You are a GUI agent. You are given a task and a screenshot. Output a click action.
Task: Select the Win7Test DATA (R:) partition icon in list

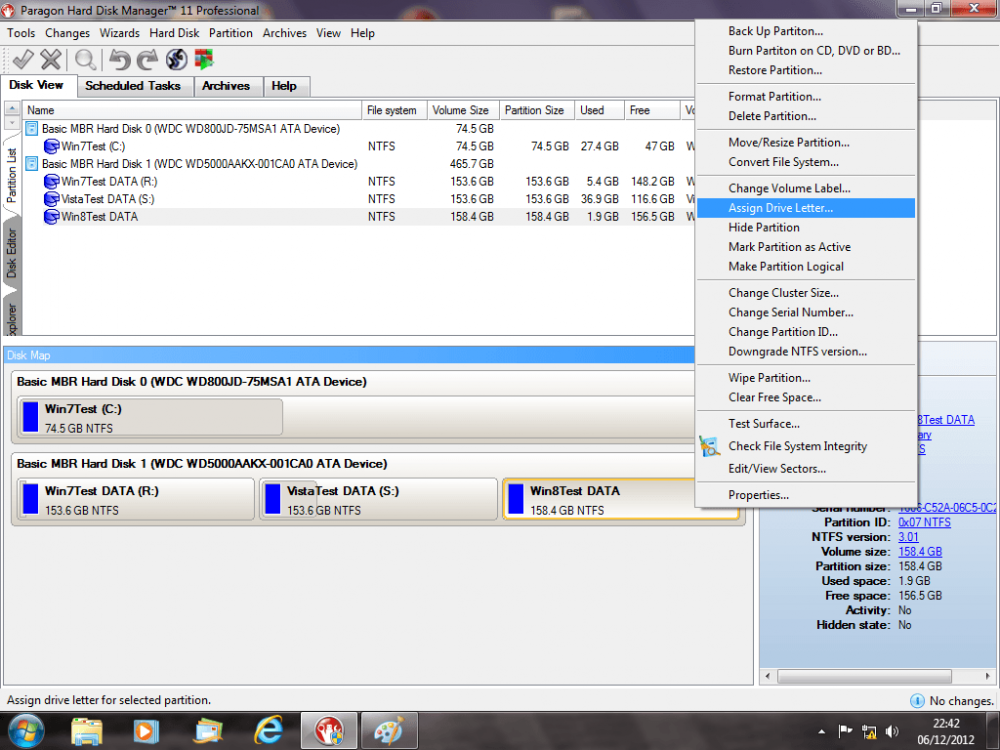[x=51, y=182]
